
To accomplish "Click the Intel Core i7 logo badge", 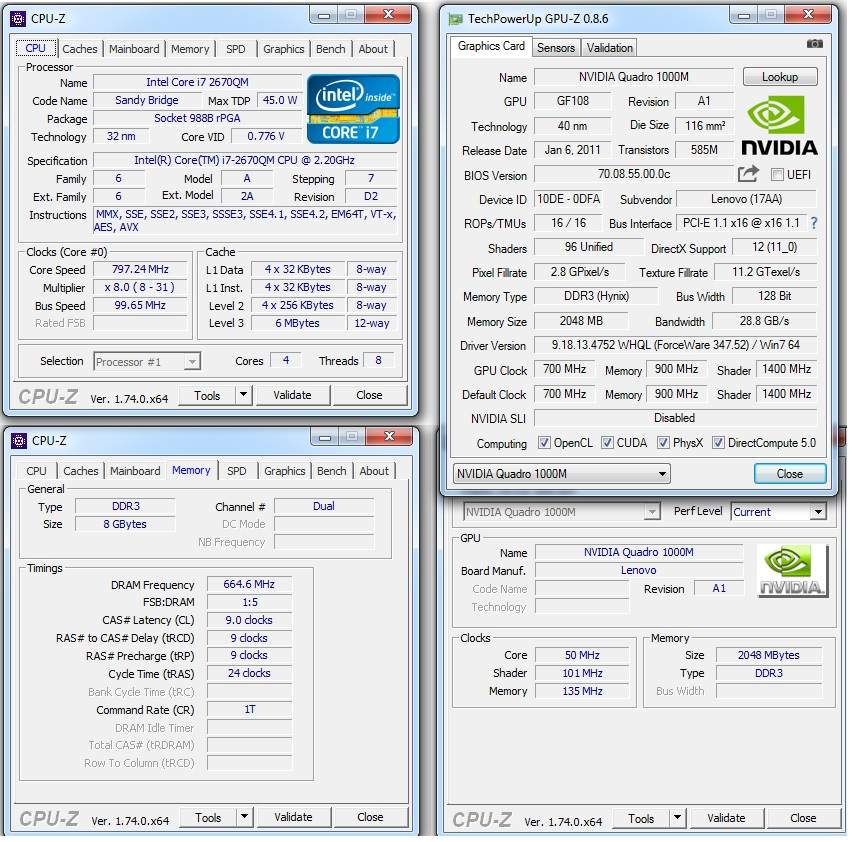I will (353, 109).
